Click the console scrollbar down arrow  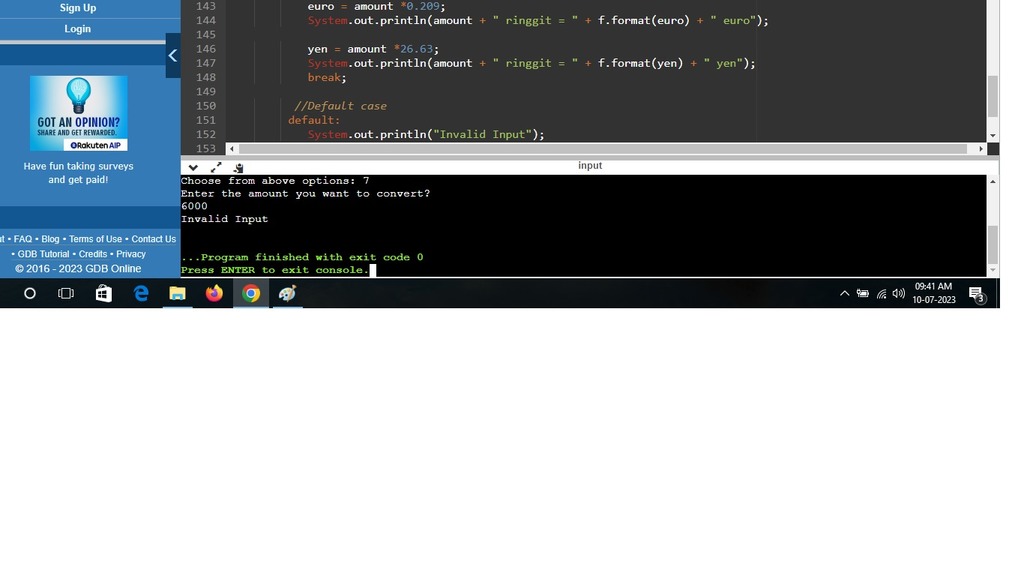(993, 270)
